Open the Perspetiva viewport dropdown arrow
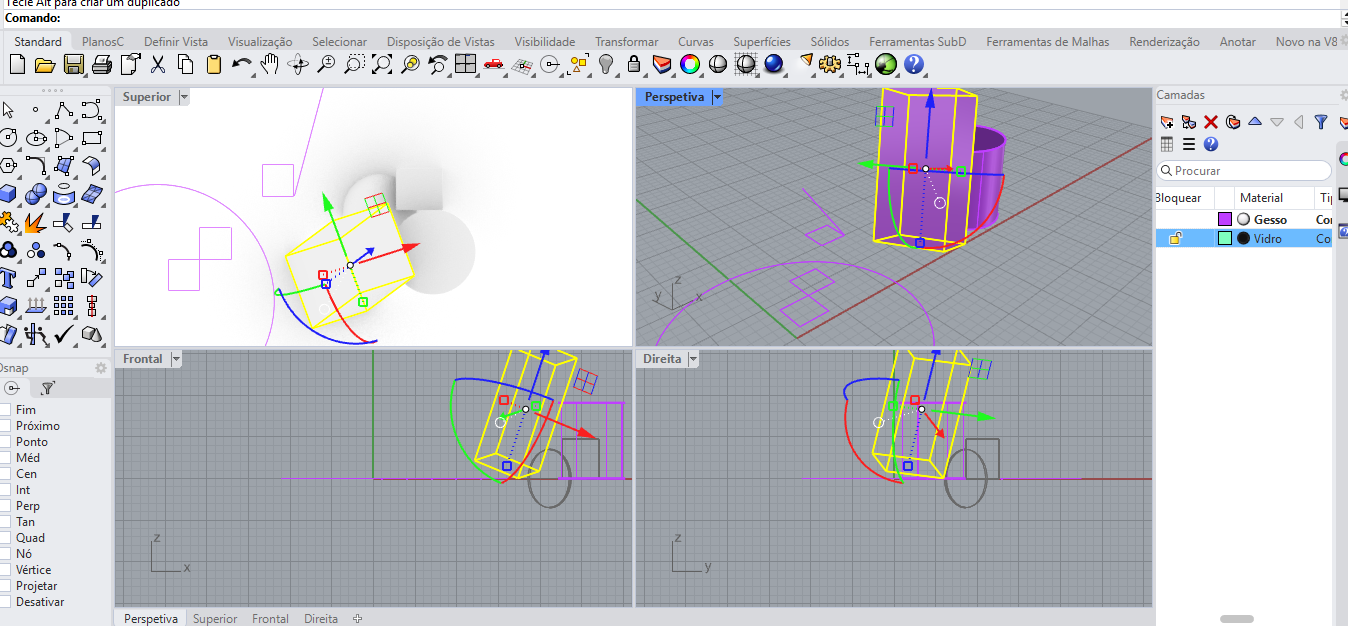 click(x=717, y=97)
